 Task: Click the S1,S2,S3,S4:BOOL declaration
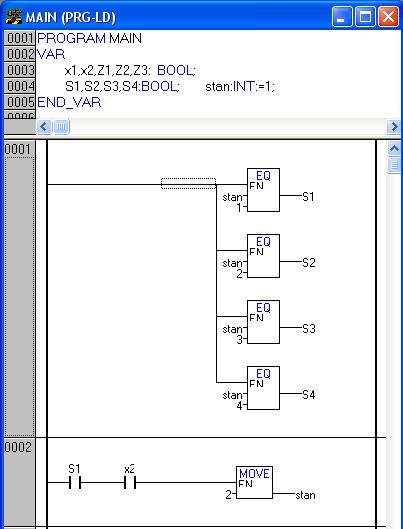coord(122,86)
